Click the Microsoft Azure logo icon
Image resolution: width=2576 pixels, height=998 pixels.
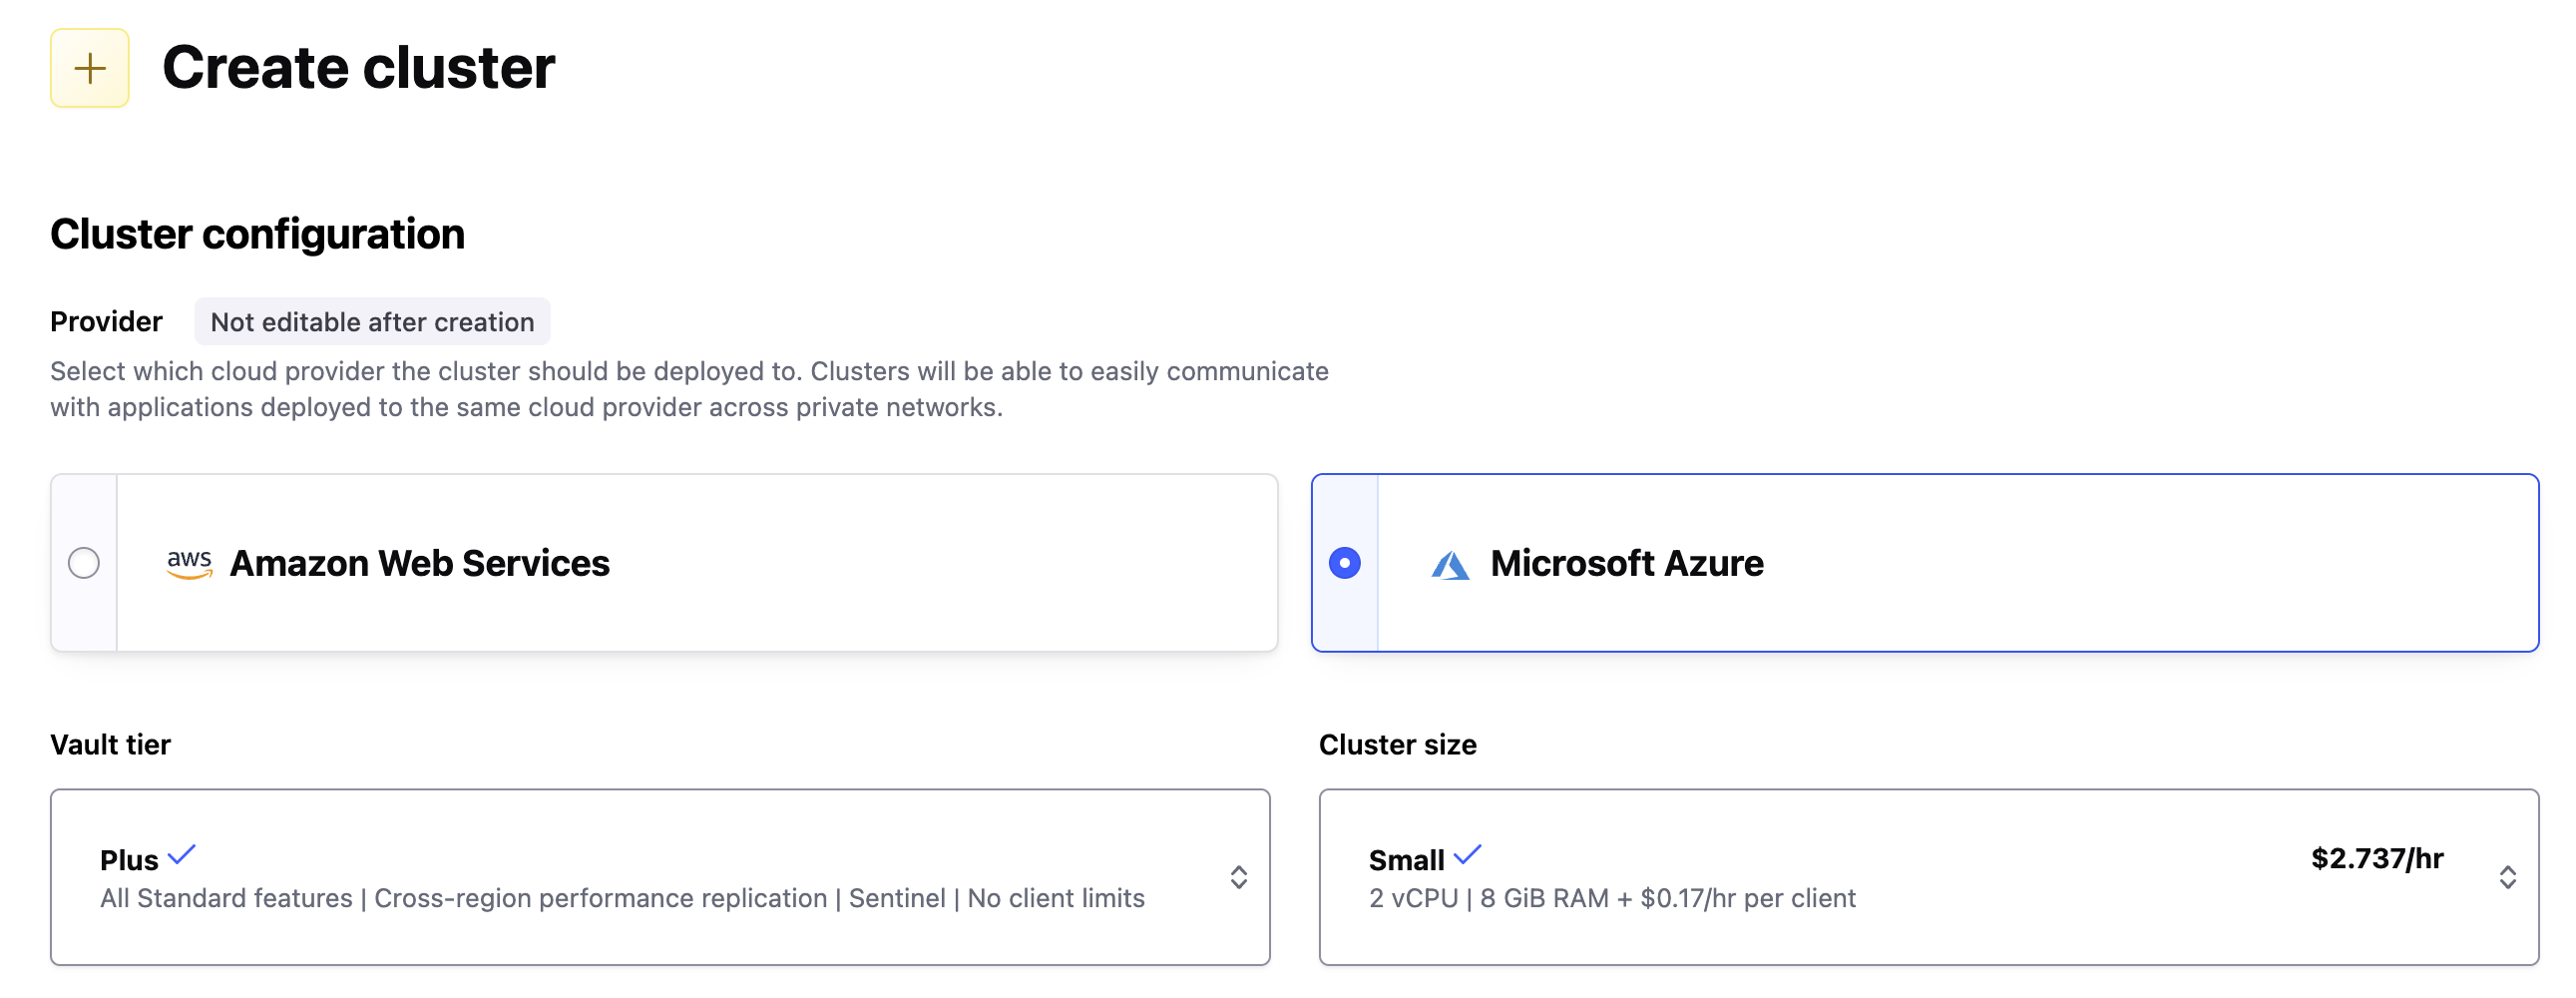[x=1449, y=565]
